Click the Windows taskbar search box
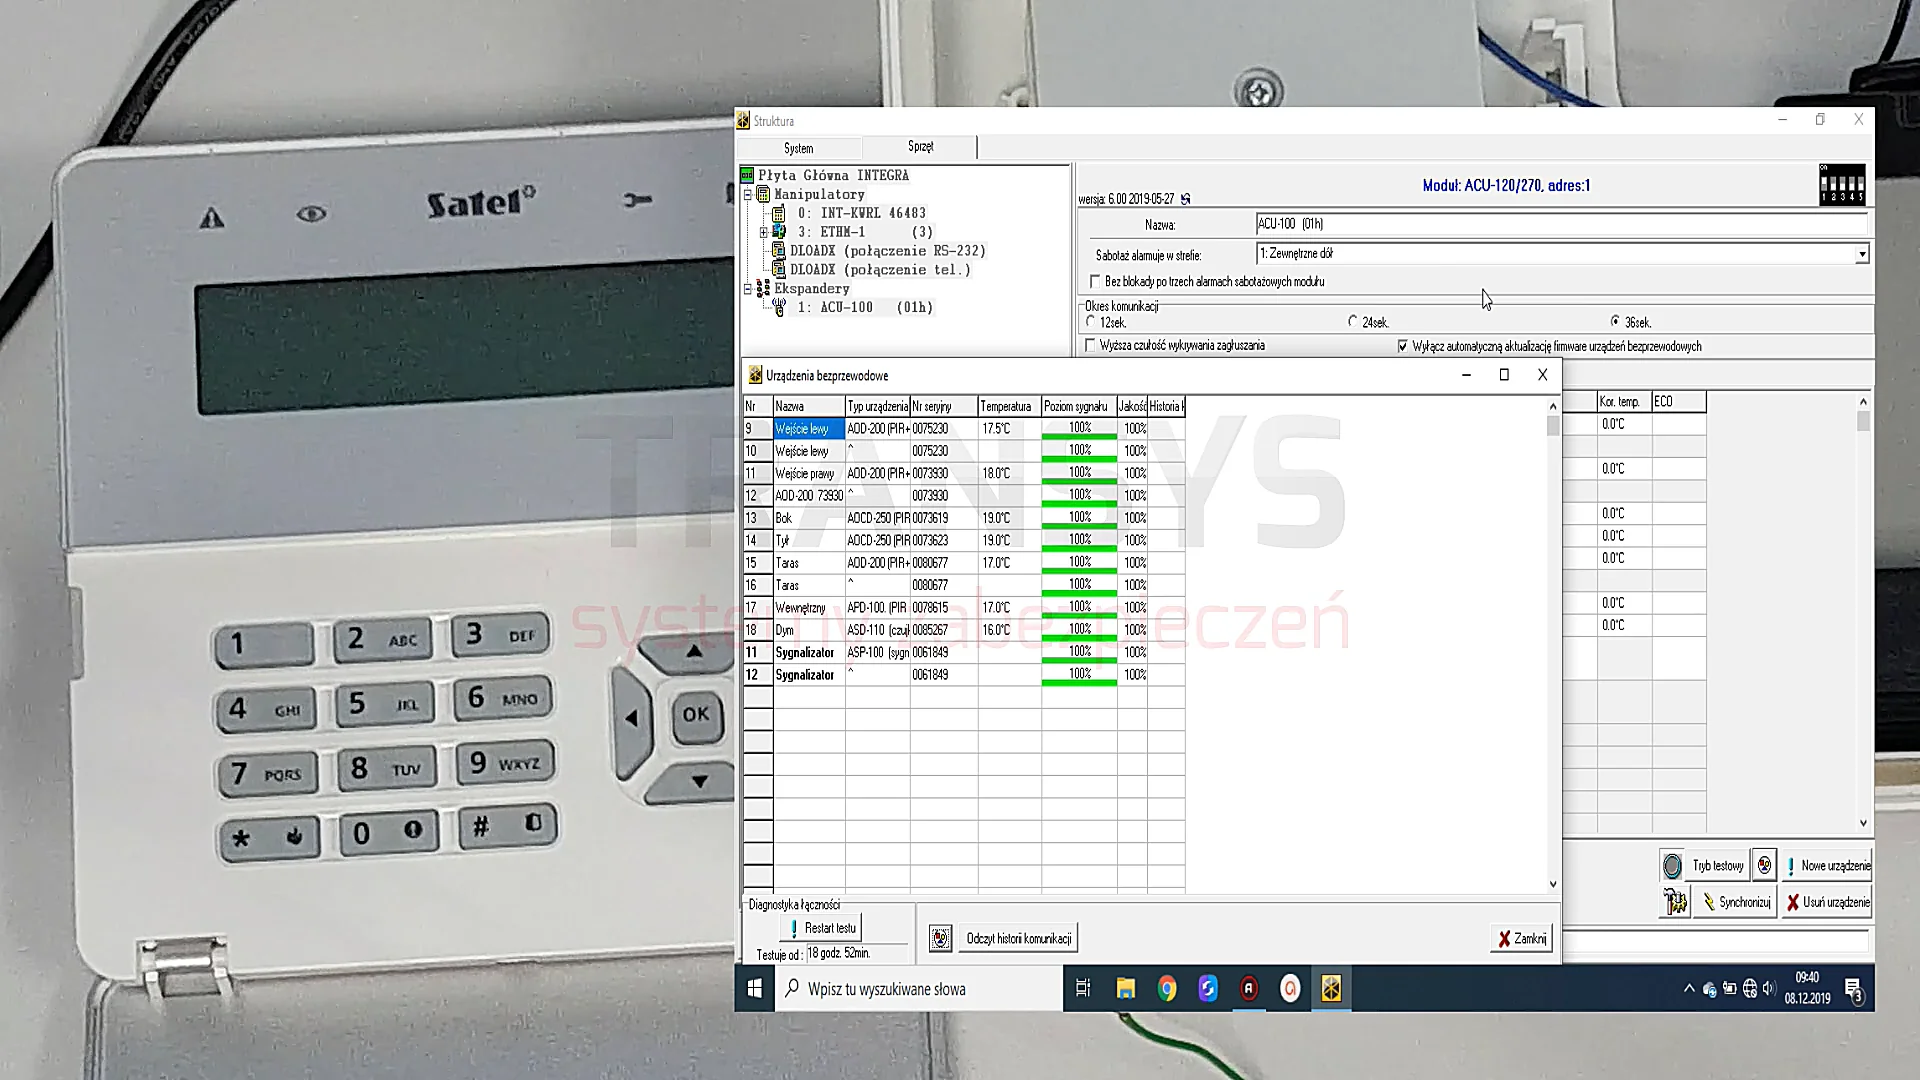 [x=918, y=989]
